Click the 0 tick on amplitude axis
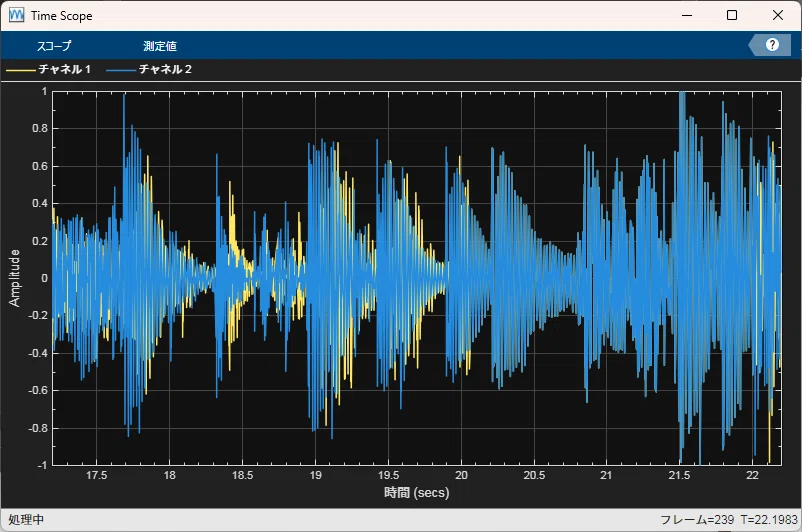 click(44, 278)
